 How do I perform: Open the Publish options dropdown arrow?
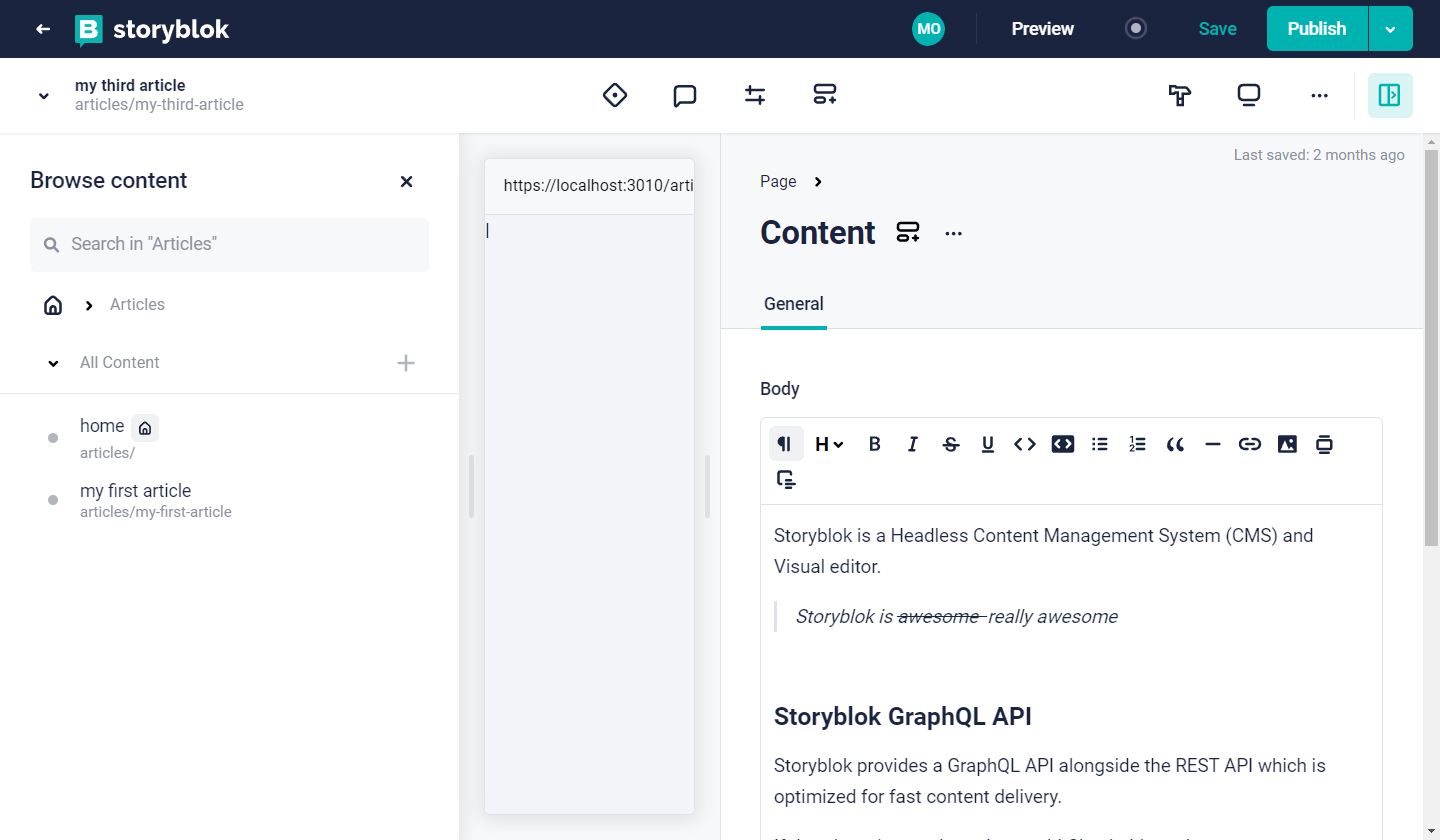click(x=1390, y=29)
